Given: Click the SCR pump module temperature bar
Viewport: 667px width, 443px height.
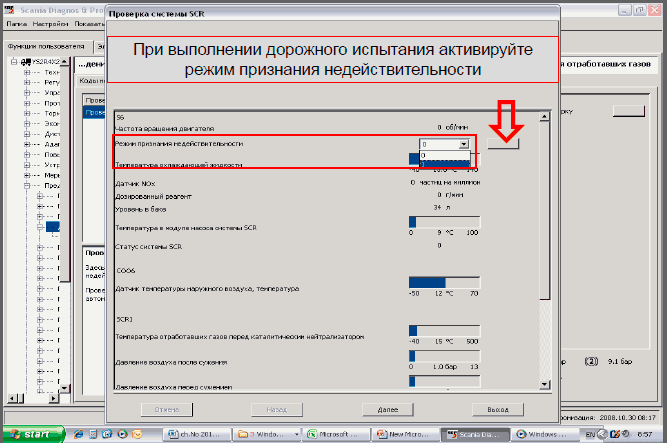Looking at the screenshot, I should pos(413,222).
